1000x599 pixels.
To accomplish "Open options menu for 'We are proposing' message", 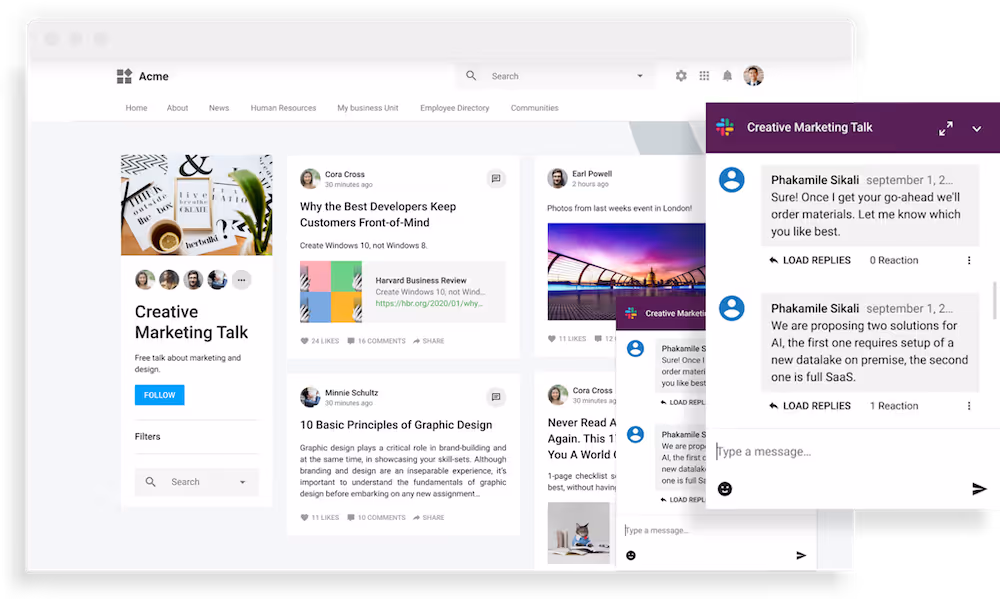I will click(969, 406).
